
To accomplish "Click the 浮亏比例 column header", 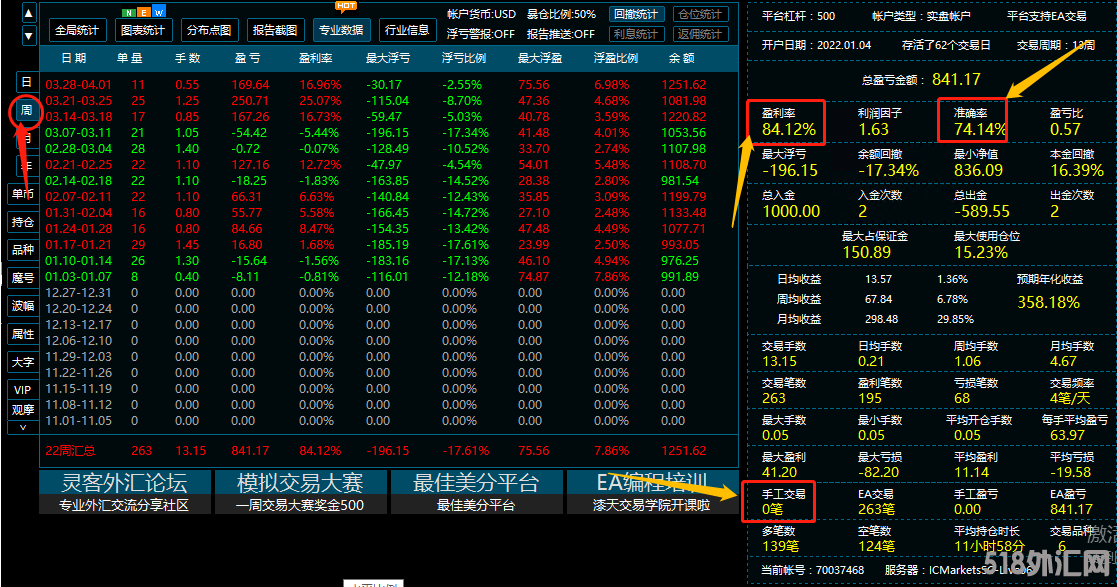I will point(464,58).
